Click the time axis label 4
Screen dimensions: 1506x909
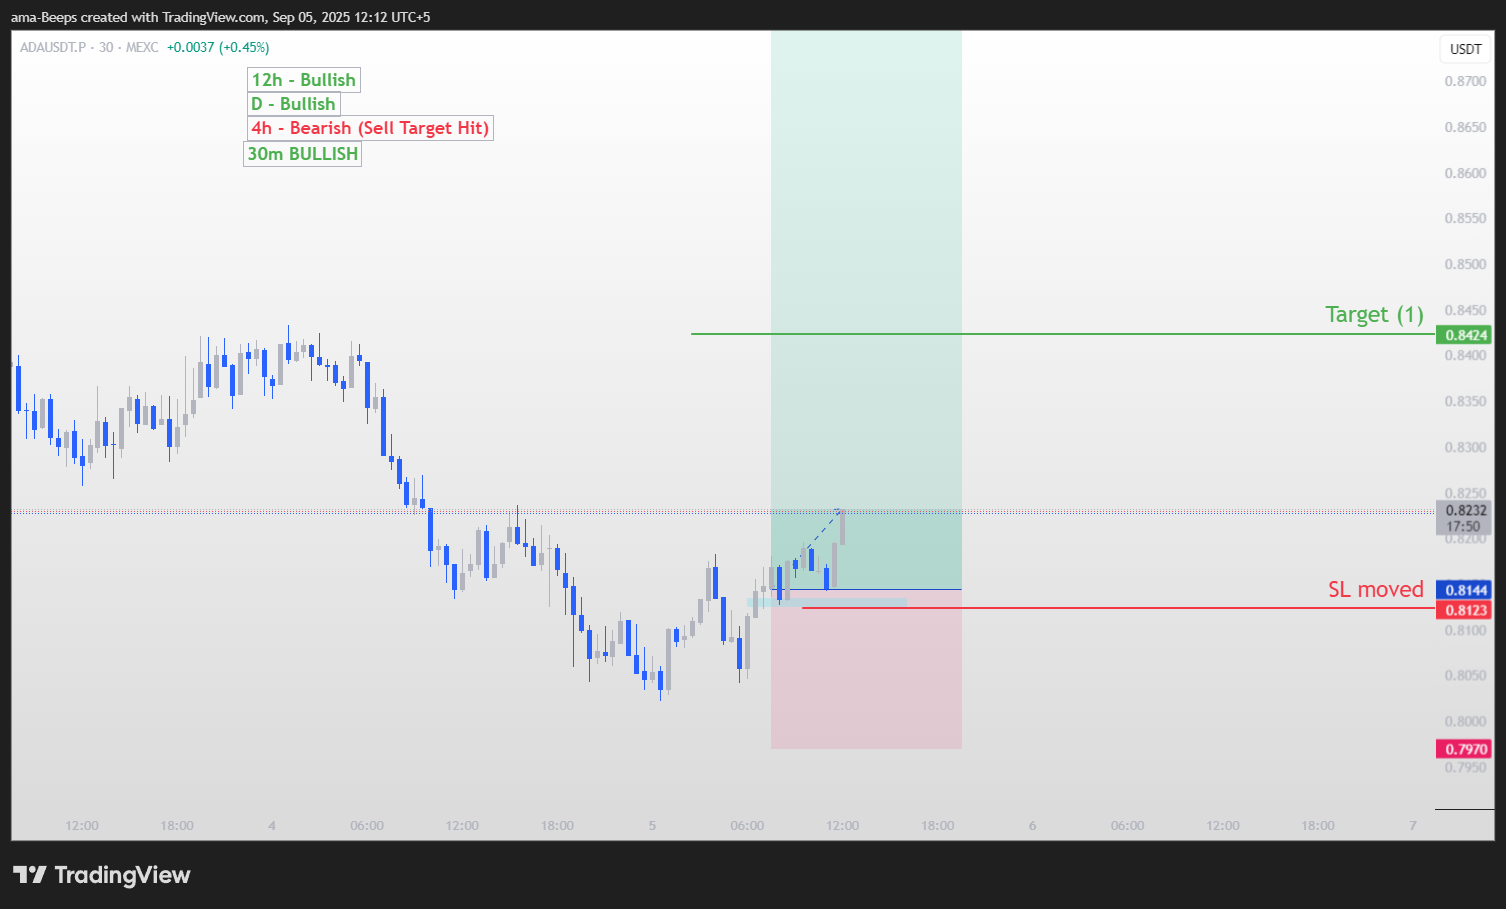272,826
